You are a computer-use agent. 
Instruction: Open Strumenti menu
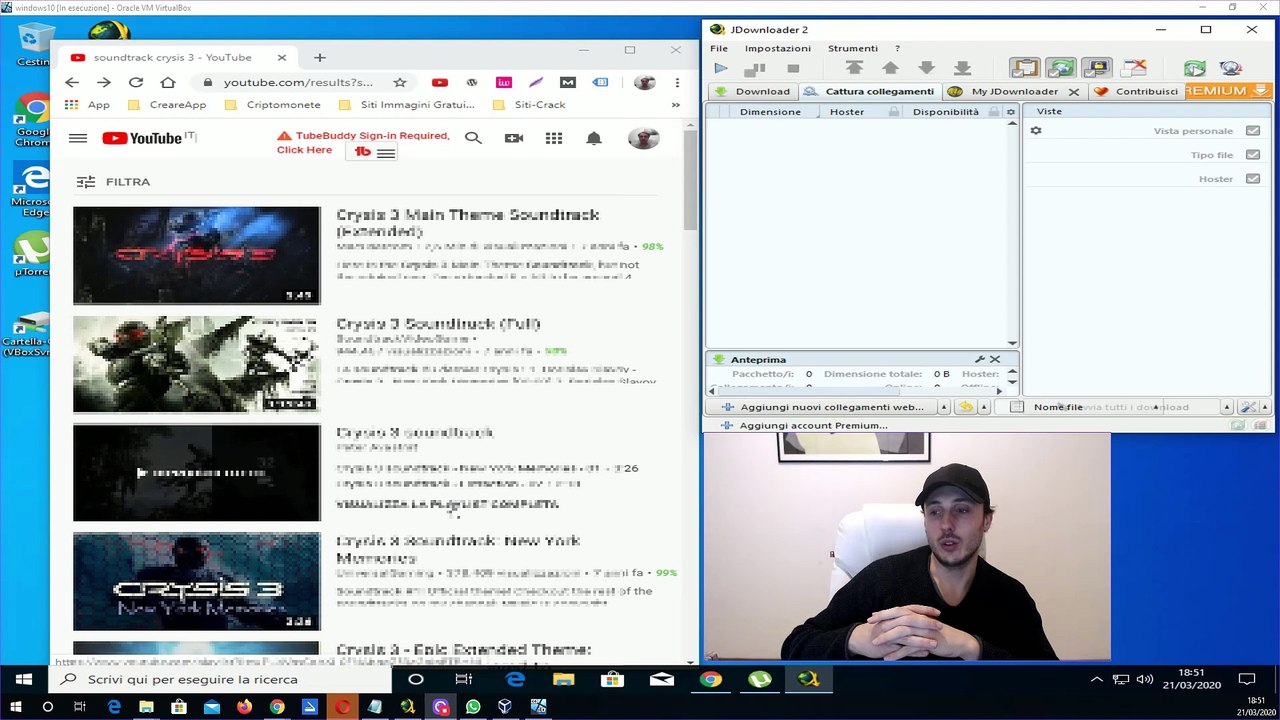point(852,48)
